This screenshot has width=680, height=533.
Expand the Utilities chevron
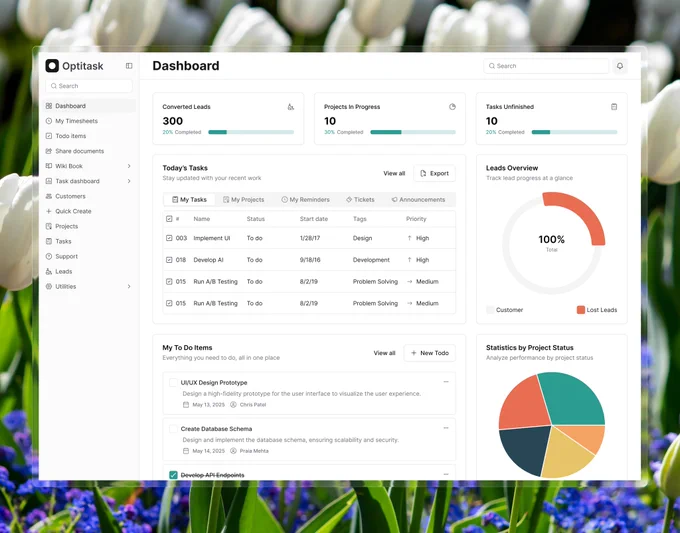pyautogui.click(x=129, y=286)
